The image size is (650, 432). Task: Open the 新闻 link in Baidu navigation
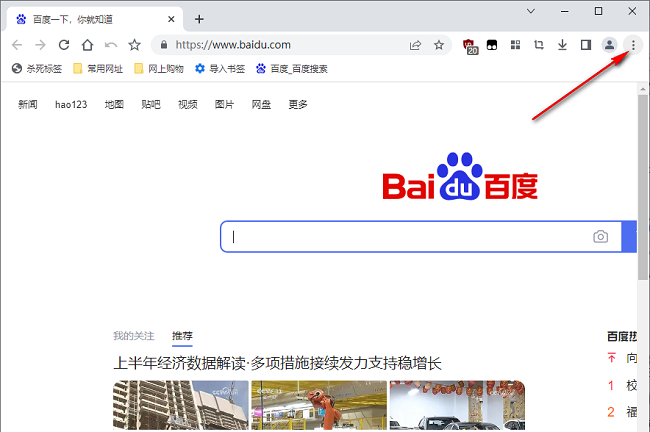click(28, 104)
